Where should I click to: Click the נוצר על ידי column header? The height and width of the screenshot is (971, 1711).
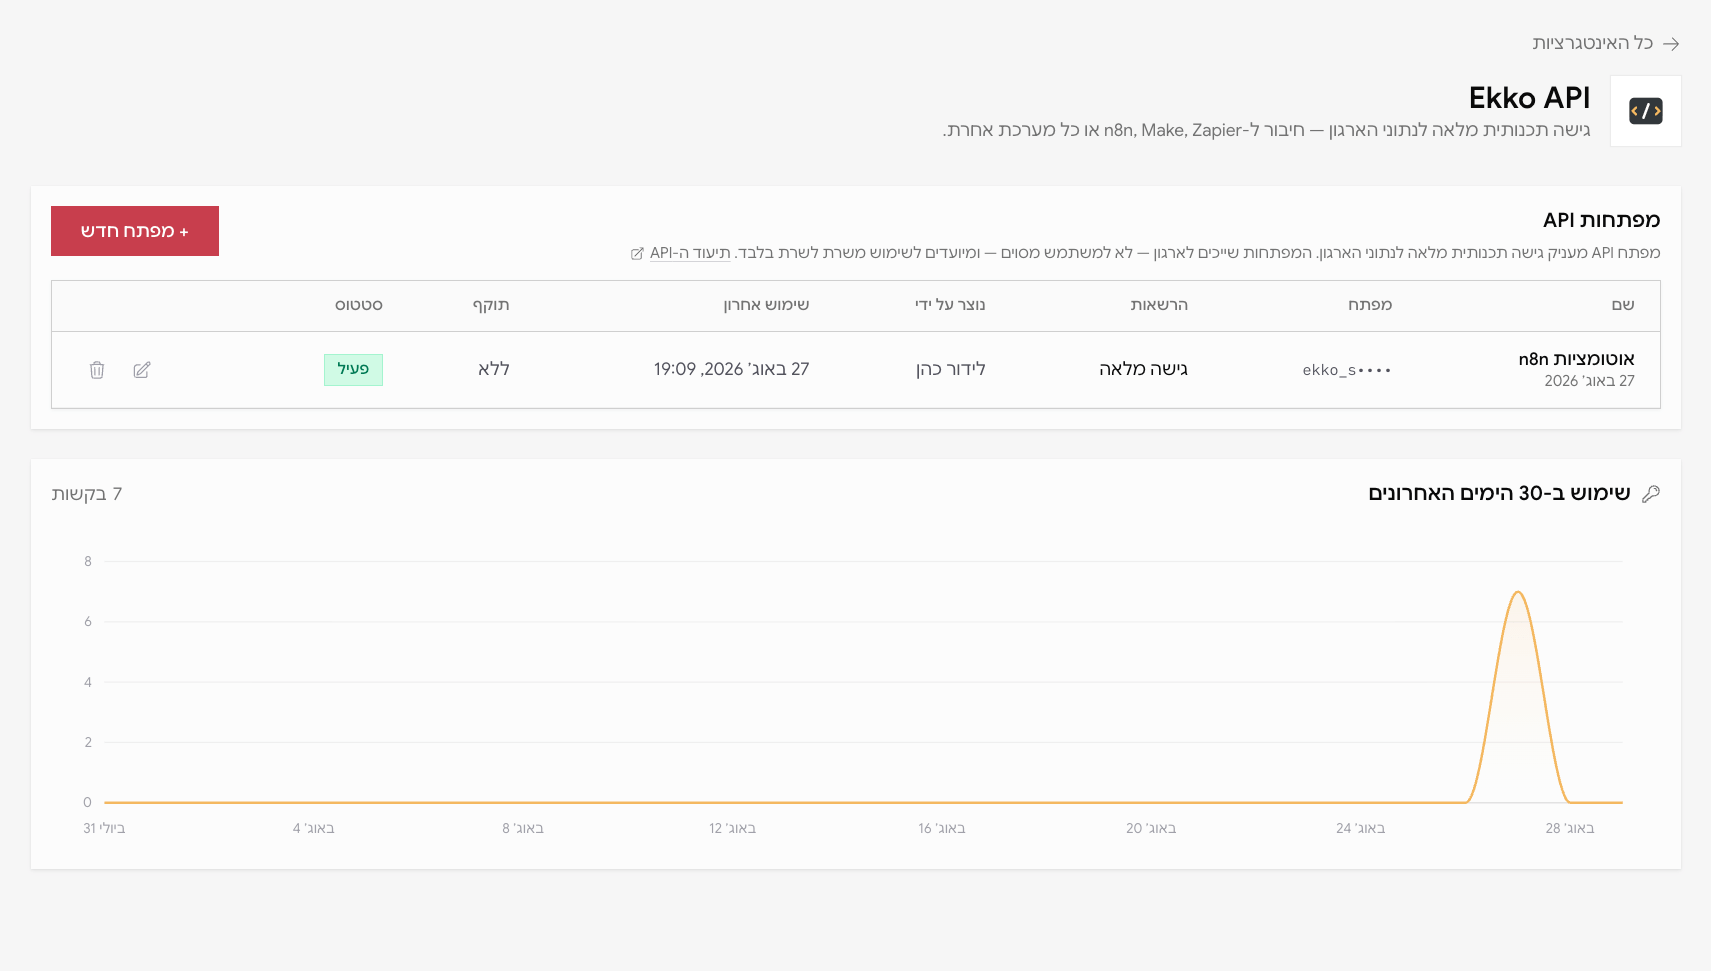(950, 305)
